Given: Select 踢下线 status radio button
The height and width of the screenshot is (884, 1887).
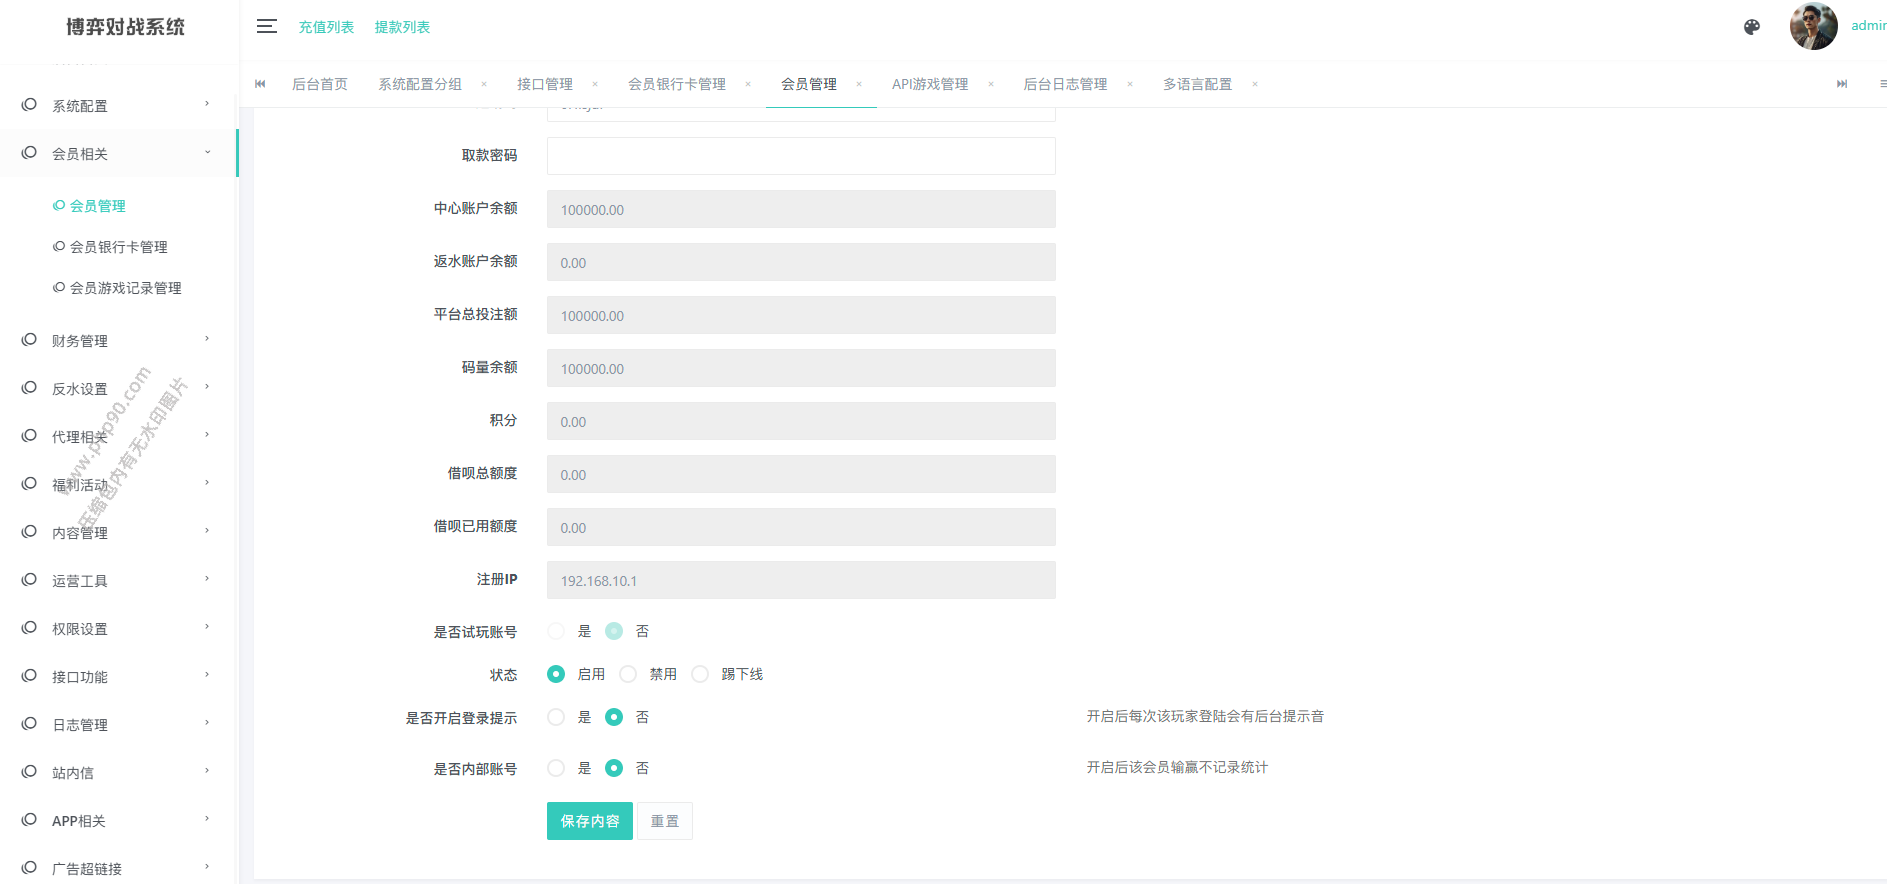Looking at the screenshot, I should pyautogui.click(x=700, y=674).
